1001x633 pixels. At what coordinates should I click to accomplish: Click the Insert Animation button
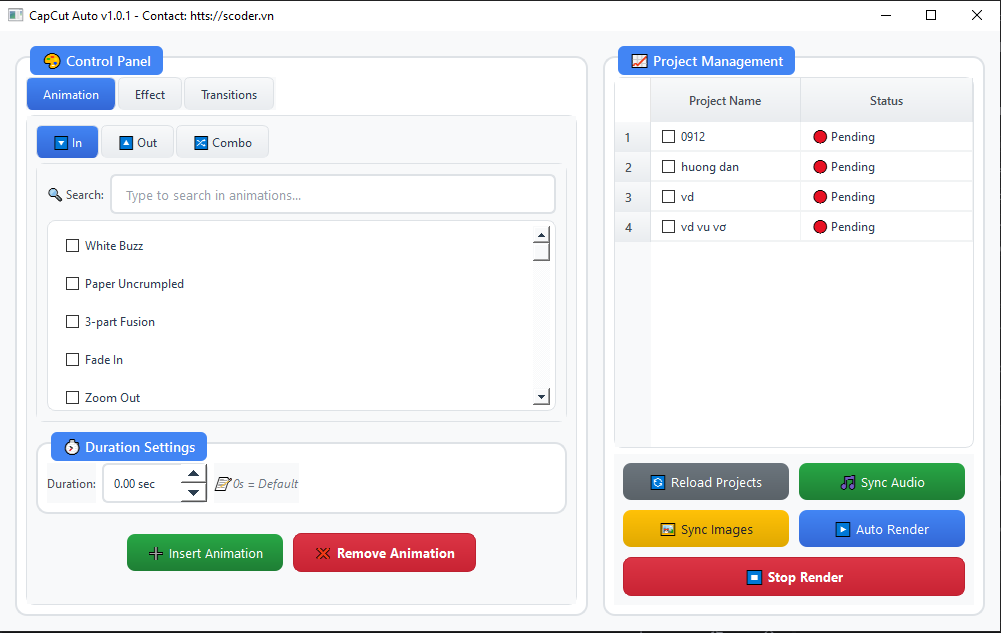pos(205,553)
